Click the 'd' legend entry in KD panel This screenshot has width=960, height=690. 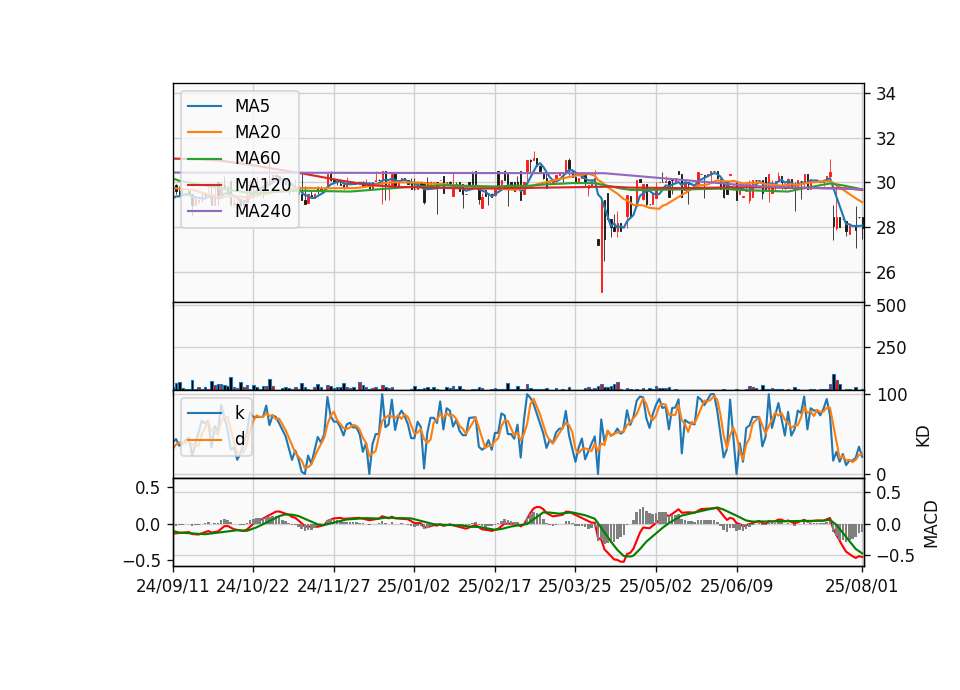[239, 439]
